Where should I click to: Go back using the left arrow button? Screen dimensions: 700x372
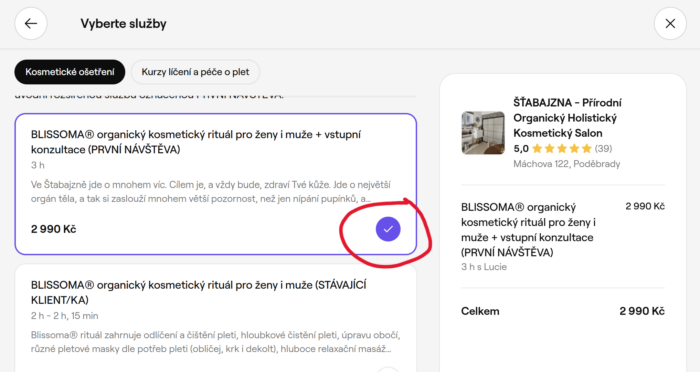coord(31,24)
